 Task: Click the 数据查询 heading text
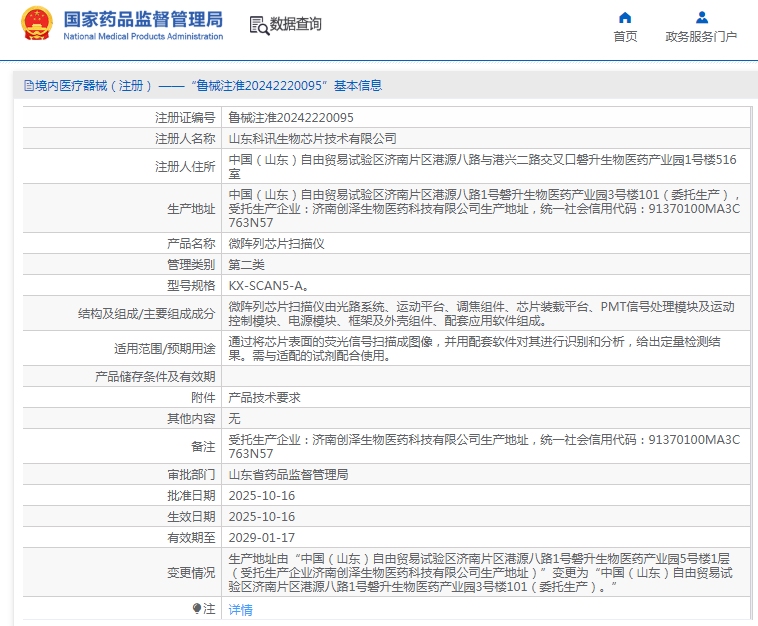point(295,24)
